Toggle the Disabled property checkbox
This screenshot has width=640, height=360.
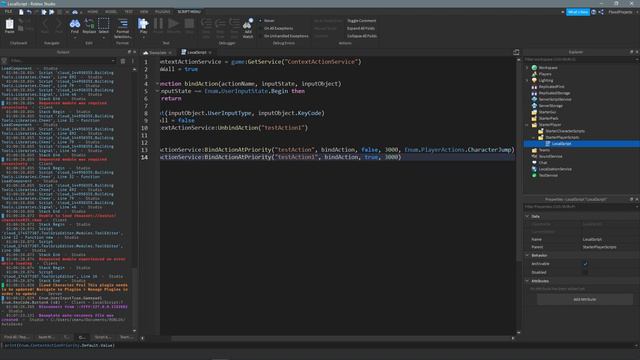coord(585,272)
